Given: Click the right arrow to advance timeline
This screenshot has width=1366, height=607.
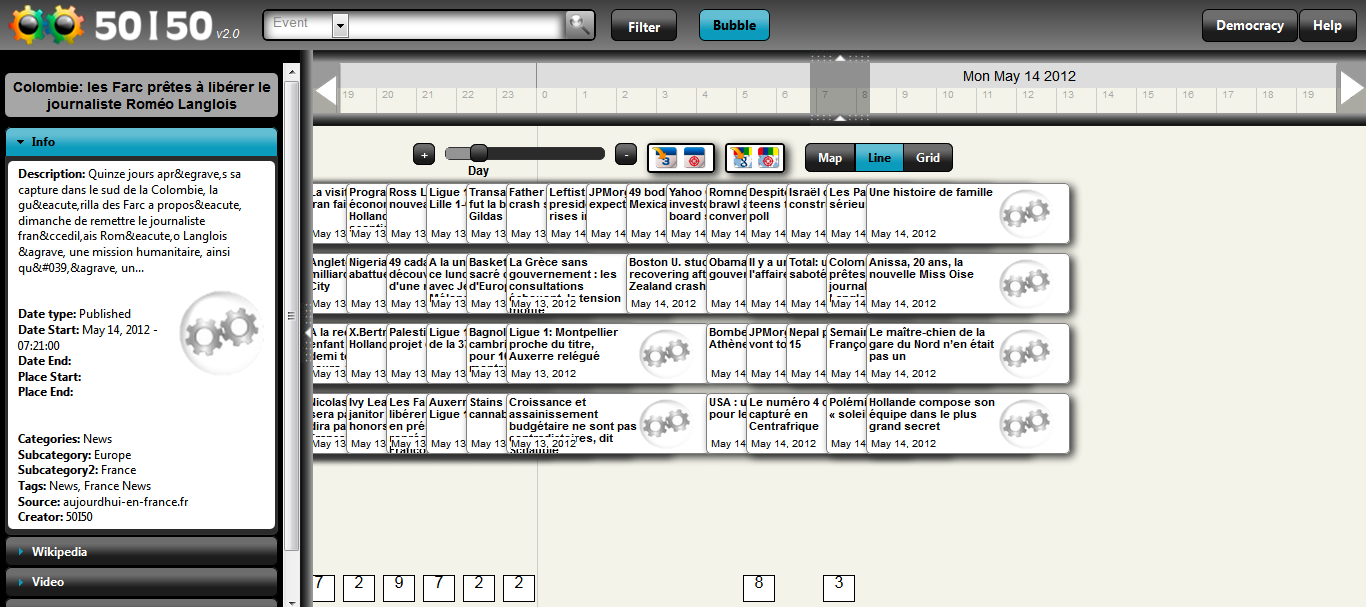Looking at the screenshot, I should pos(1351,90).
